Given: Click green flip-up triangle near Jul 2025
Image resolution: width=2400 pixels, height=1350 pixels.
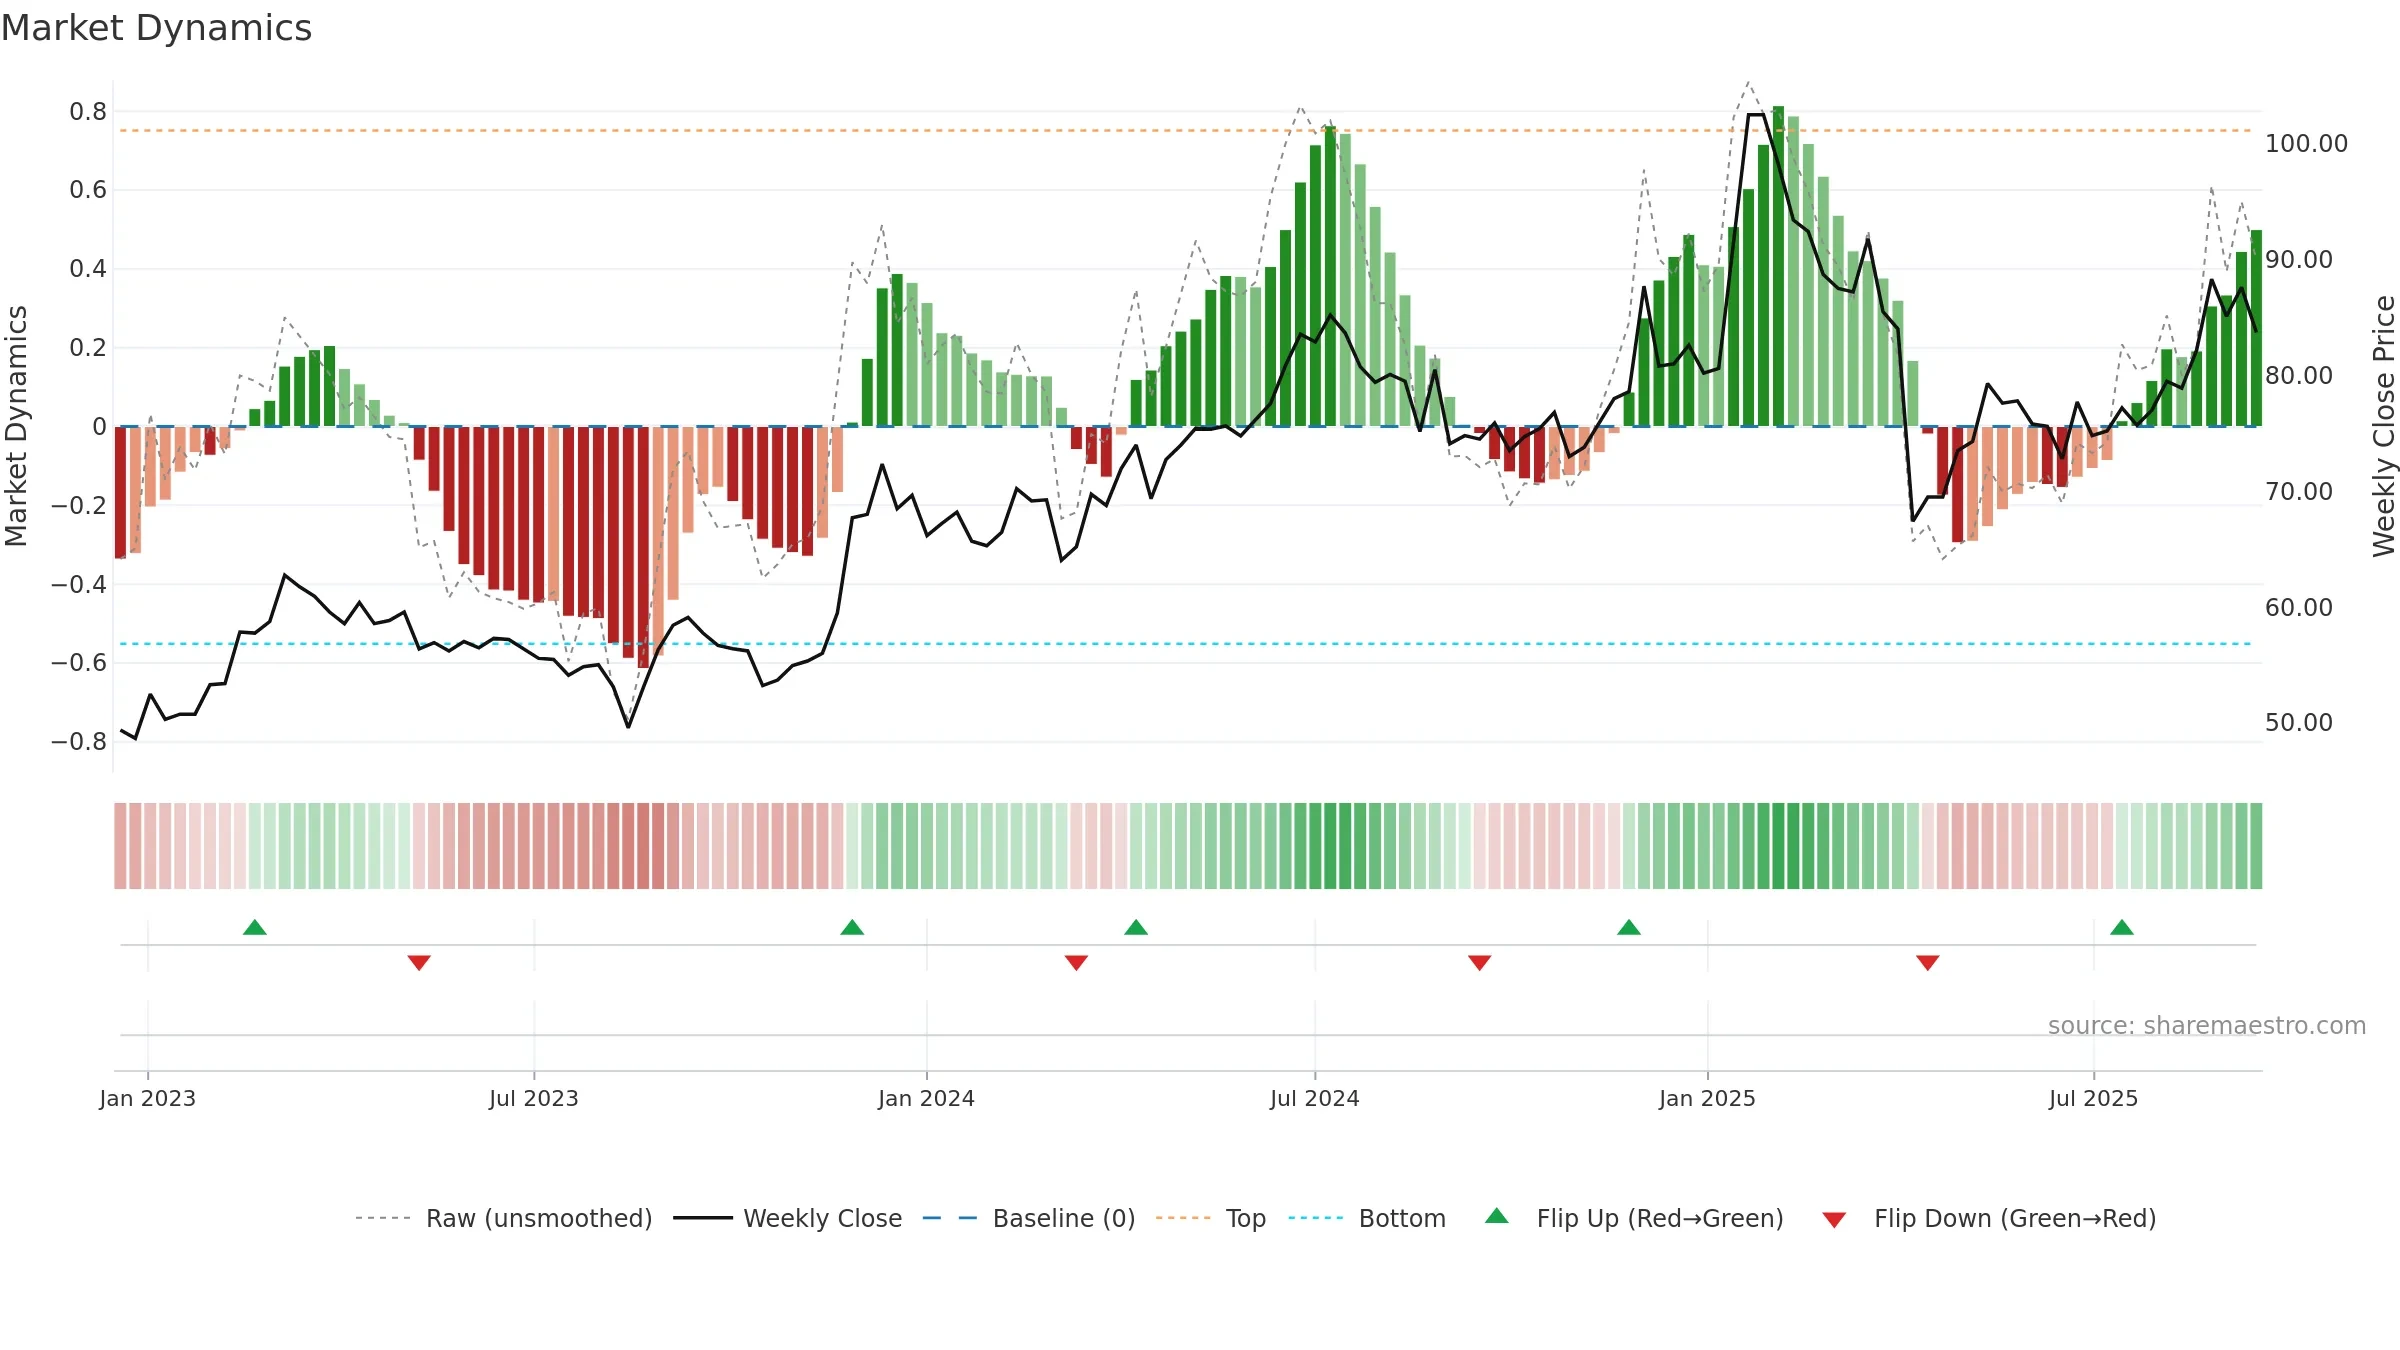Looking at the screenshot, I should [x=2122, y=927].
